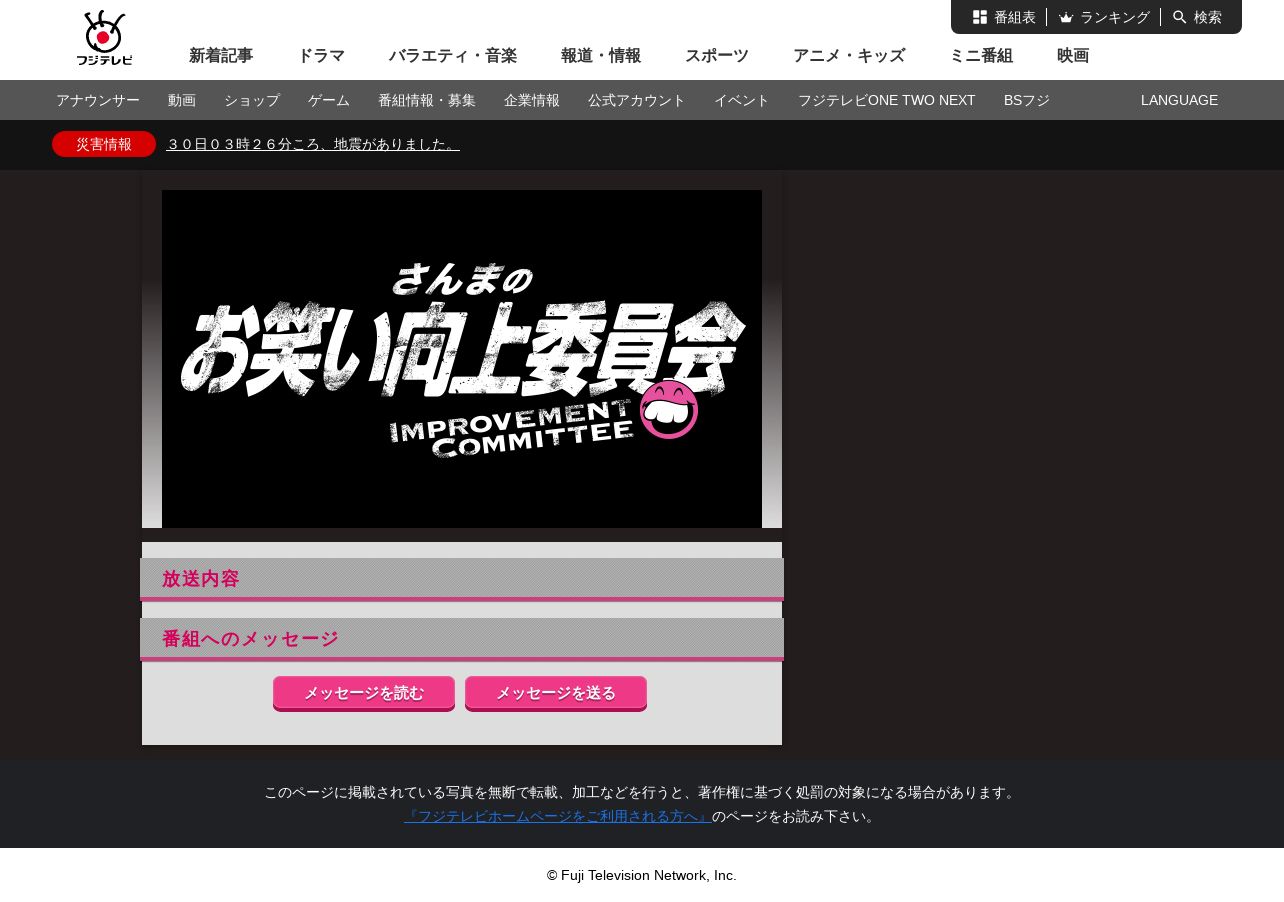Open 新着記事 menu

pos(221,56)
